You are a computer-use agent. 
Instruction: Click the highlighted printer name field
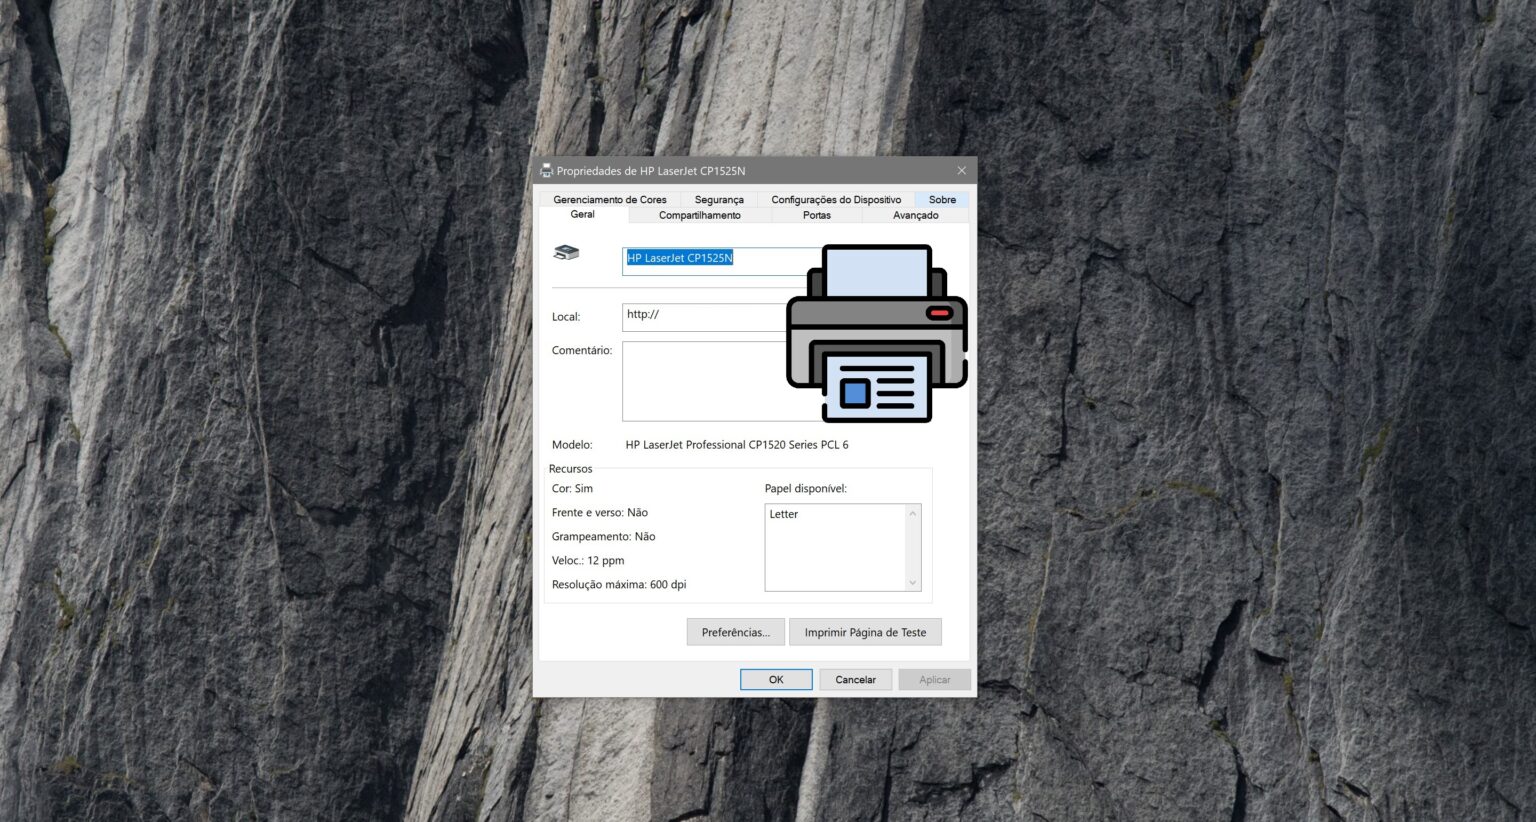tap(679, 258)
